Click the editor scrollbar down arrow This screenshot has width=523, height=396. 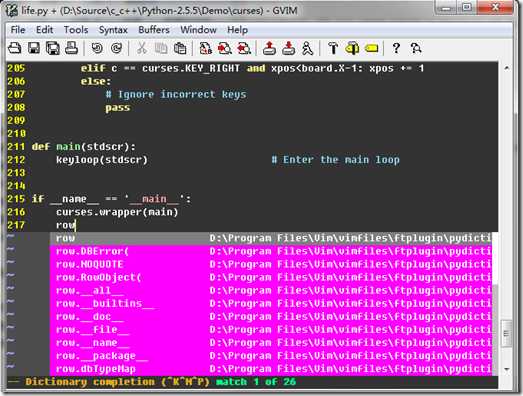[507, 369]
